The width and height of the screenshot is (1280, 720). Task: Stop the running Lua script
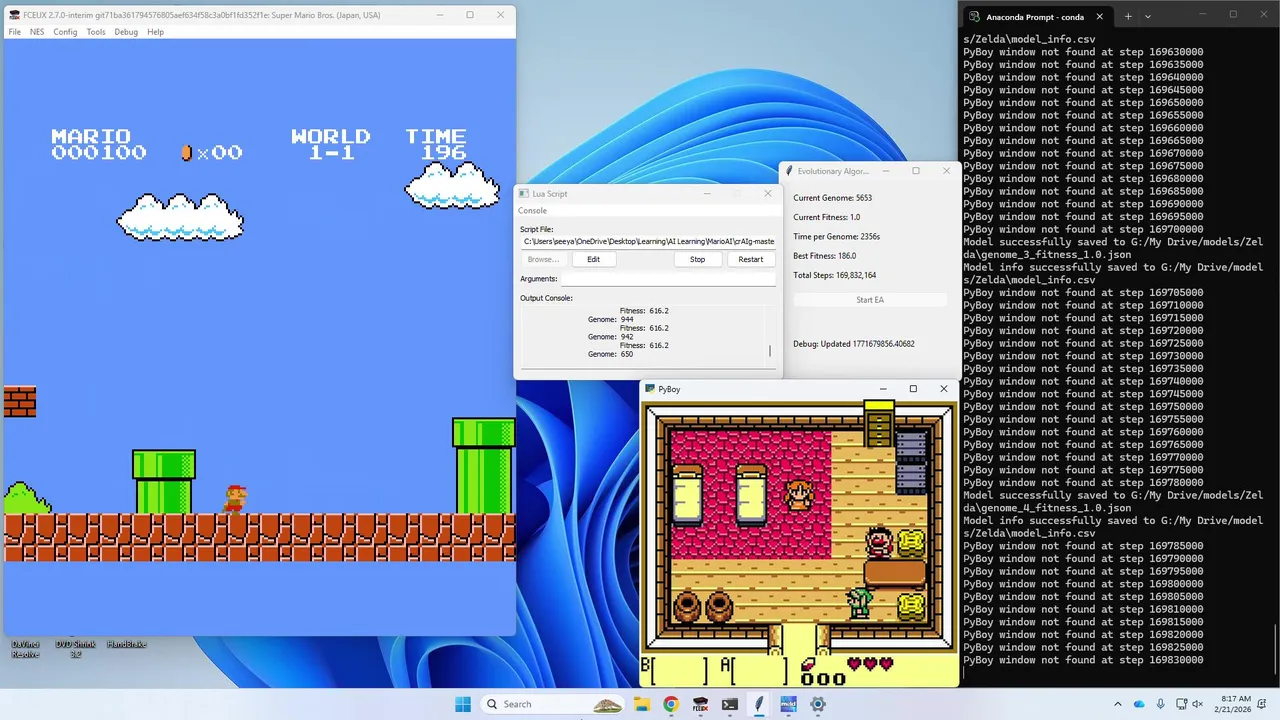(x=697, y=259)
